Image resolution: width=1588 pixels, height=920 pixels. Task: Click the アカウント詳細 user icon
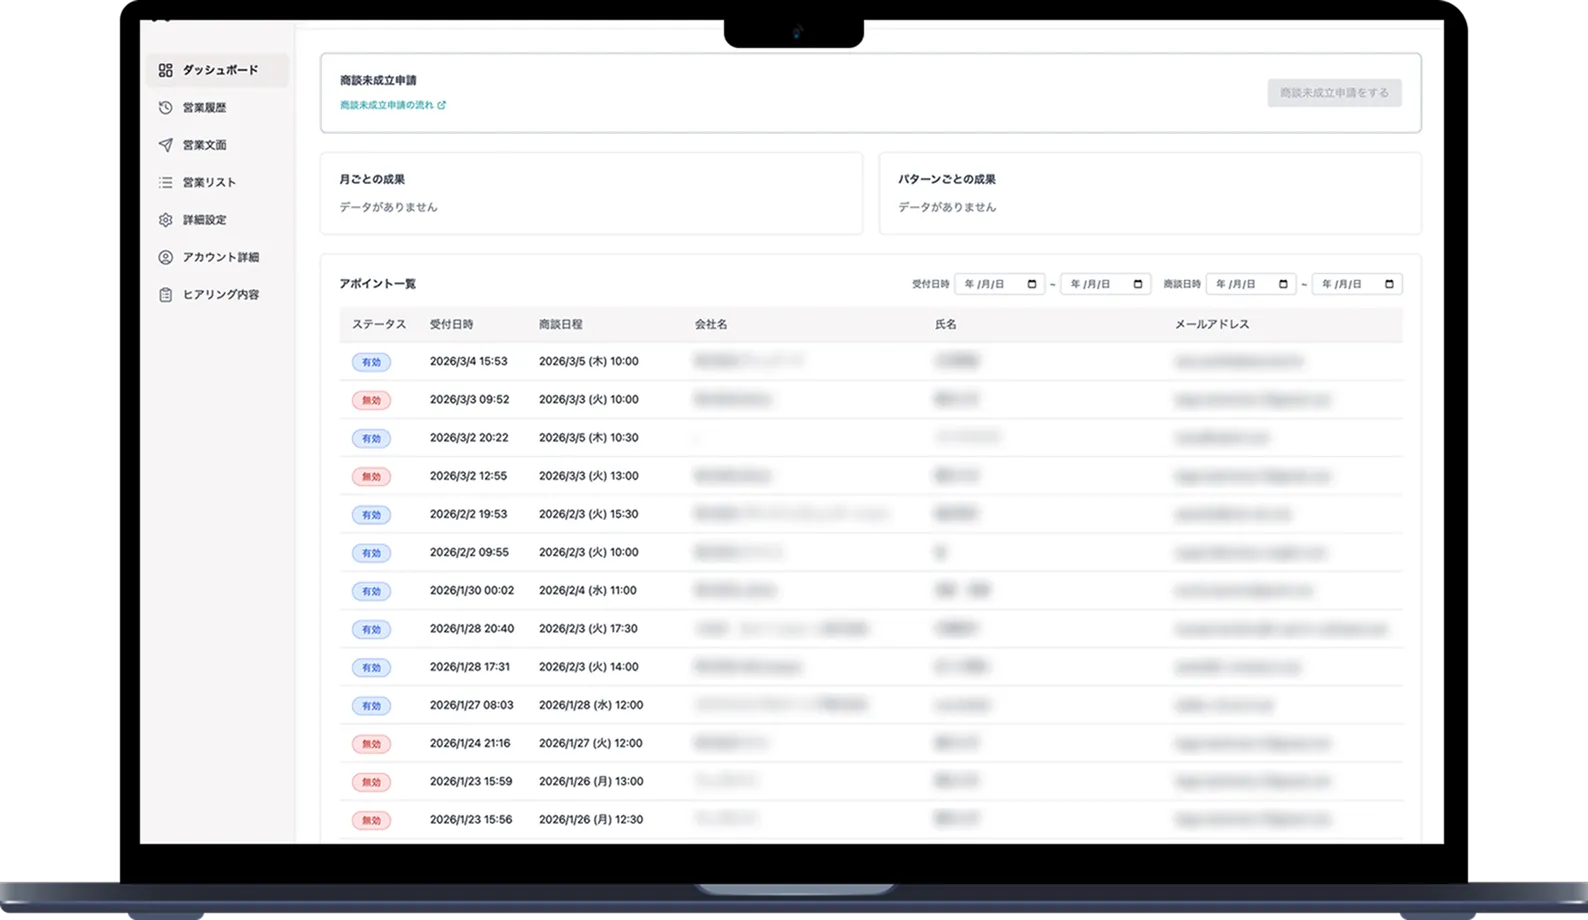point(166,257)
